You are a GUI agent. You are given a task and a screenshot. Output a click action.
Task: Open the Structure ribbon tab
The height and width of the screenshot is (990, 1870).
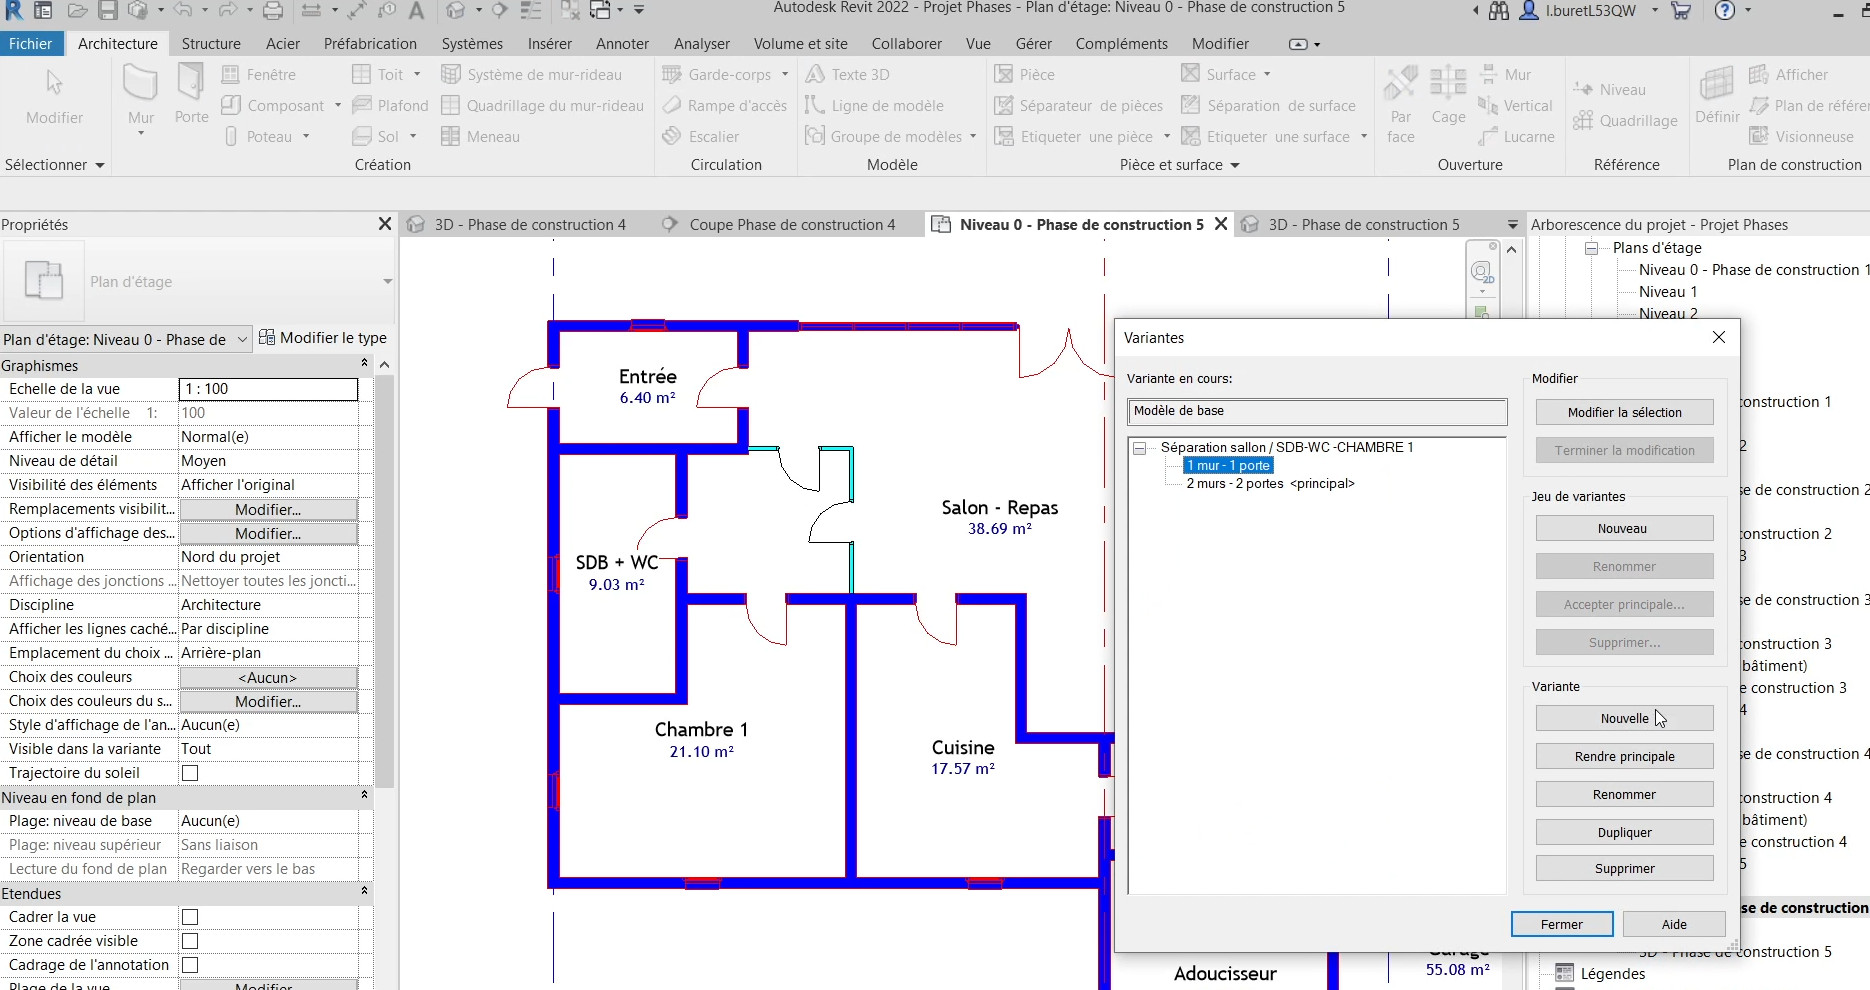point(211,44)
